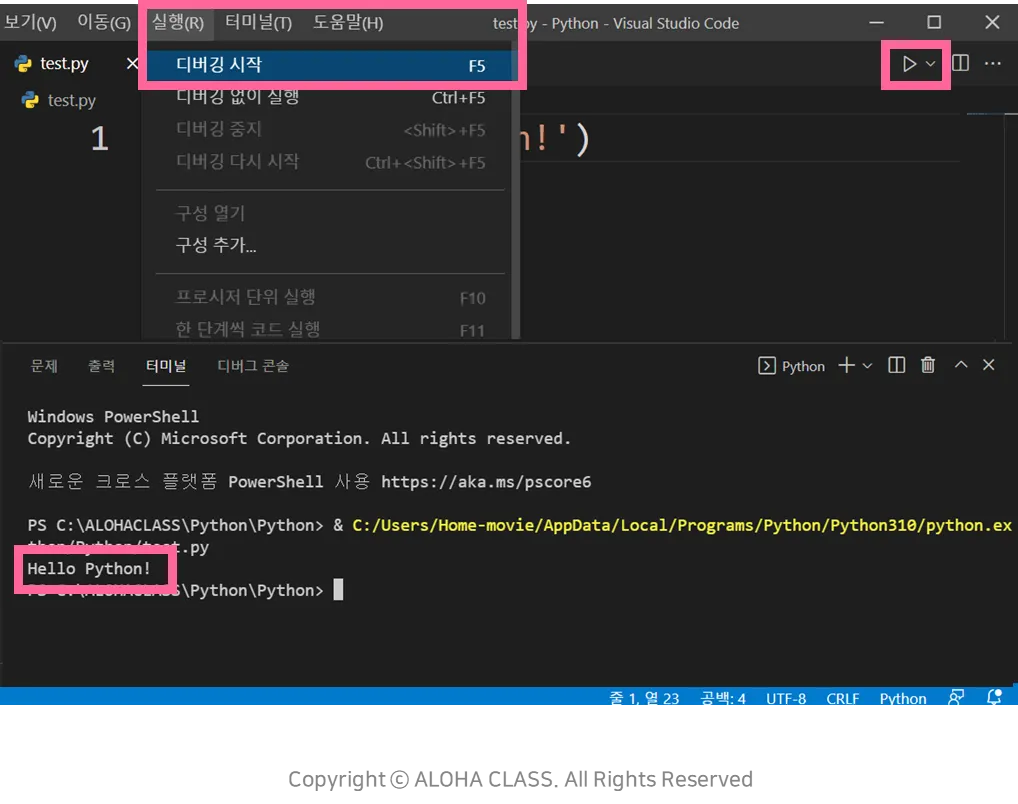Screen dimensions: 1018x804
Task: Switch to 출력 panel tab
Action: click(101, 366)
